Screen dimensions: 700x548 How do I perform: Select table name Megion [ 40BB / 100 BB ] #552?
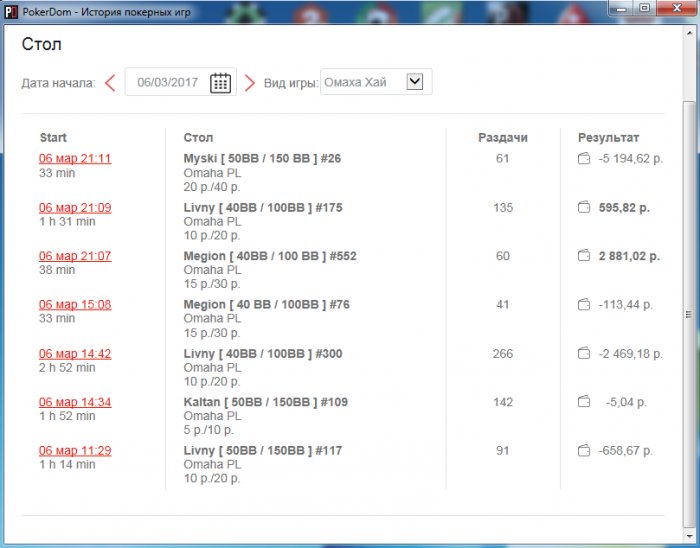[270, 256]
